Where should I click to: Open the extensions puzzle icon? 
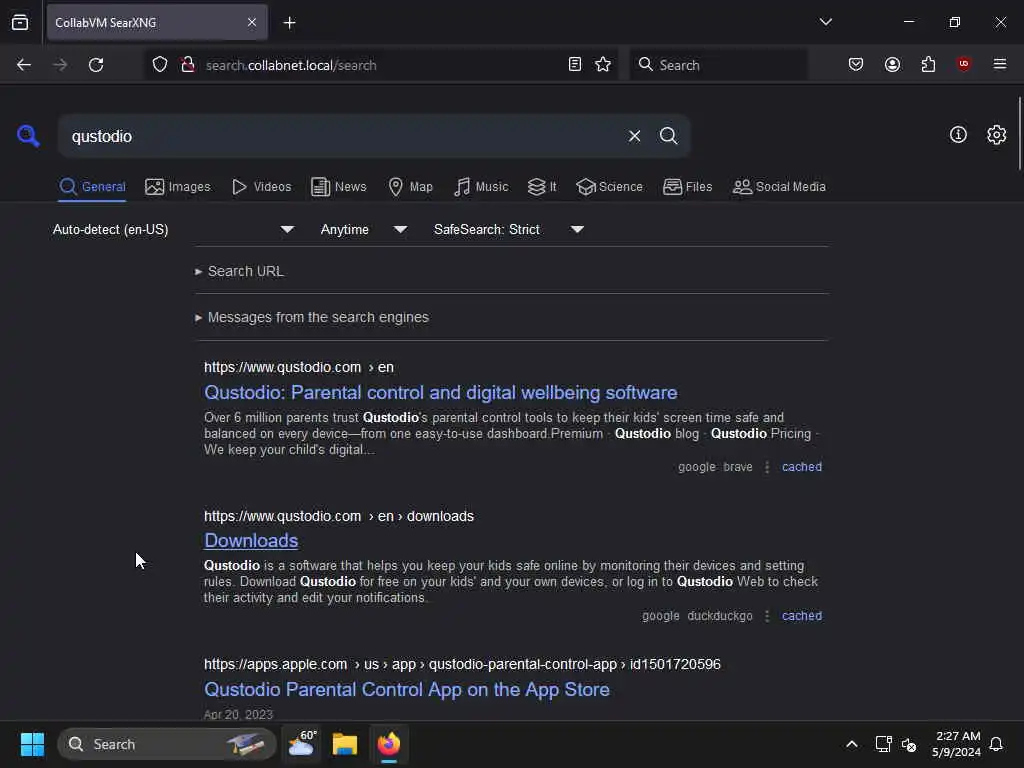[x=928, y=65]
